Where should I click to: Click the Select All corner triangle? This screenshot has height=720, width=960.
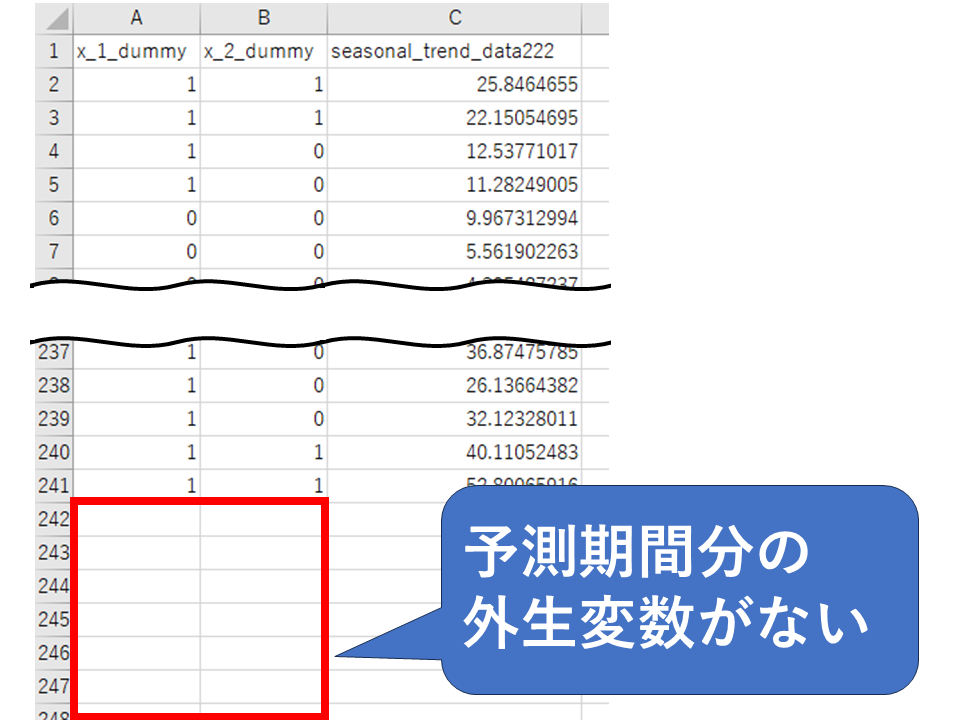(54, 19)
